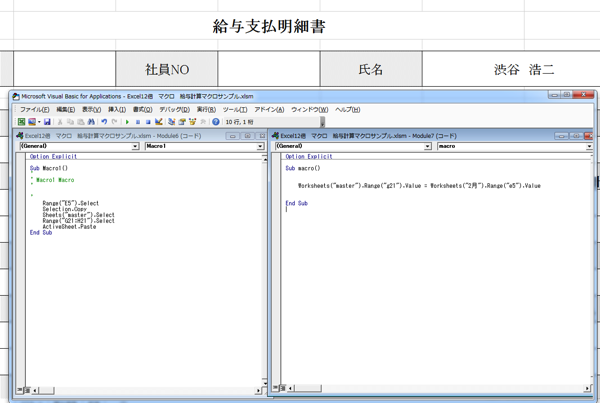Open the ヘルプ(H) menu
The height and width of the screenshot is (403, 600).
click(347, 109)
